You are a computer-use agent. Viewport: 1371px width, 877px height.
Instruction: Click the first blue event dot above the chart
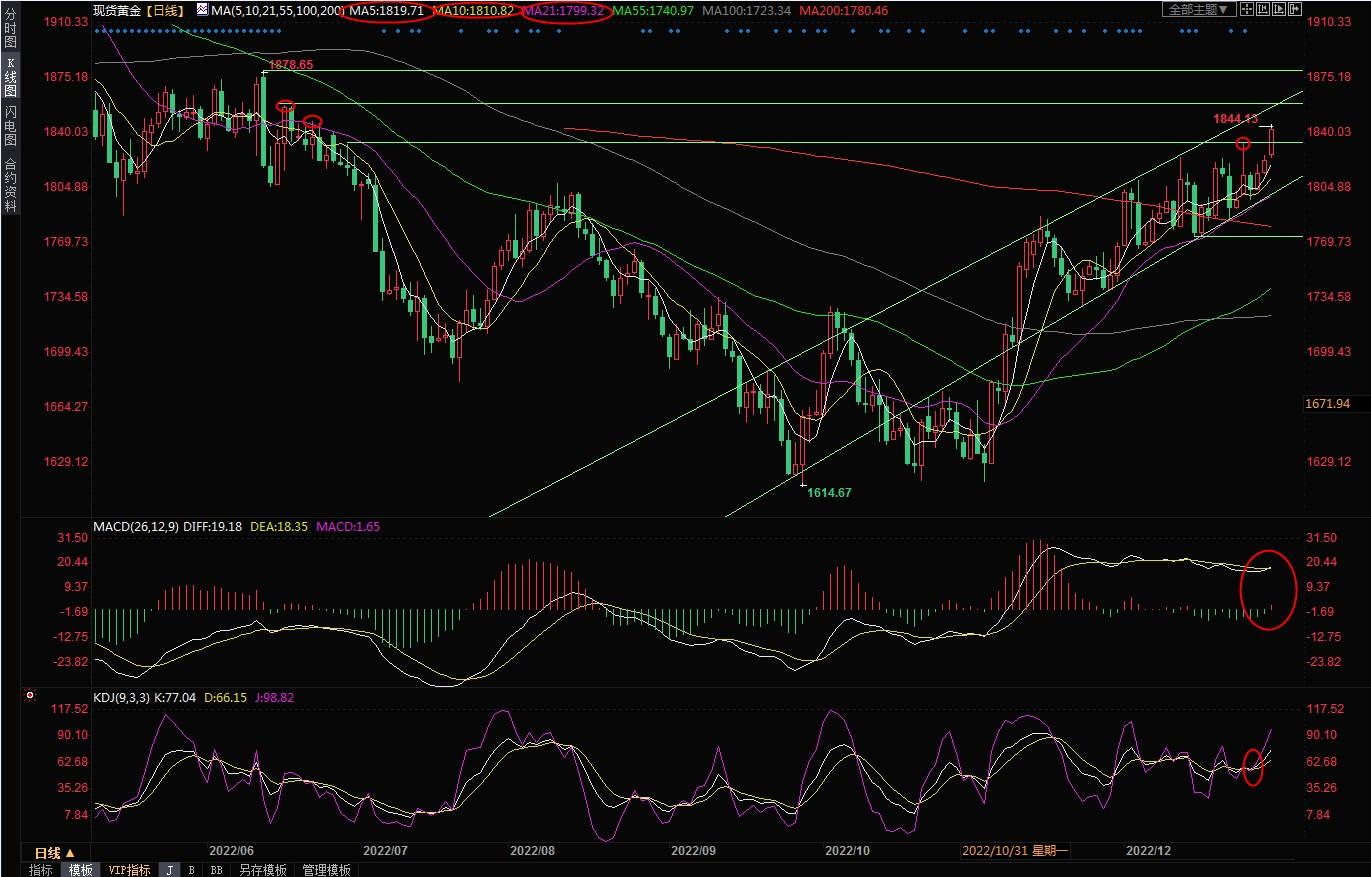[x=98, y=31]
